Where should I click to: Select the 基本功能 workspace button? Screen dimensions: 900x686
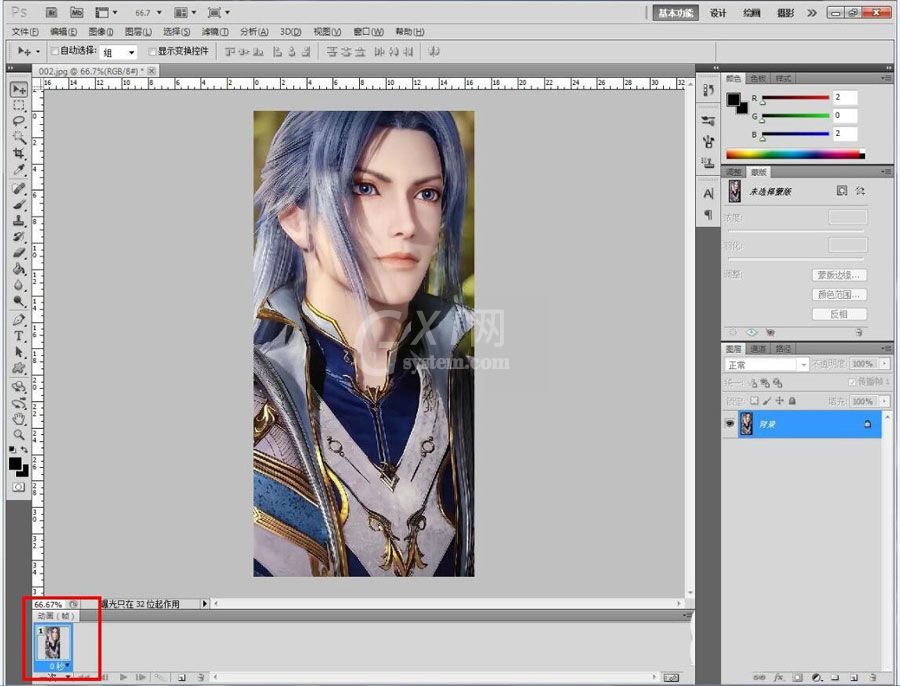[x=676, y=13]
